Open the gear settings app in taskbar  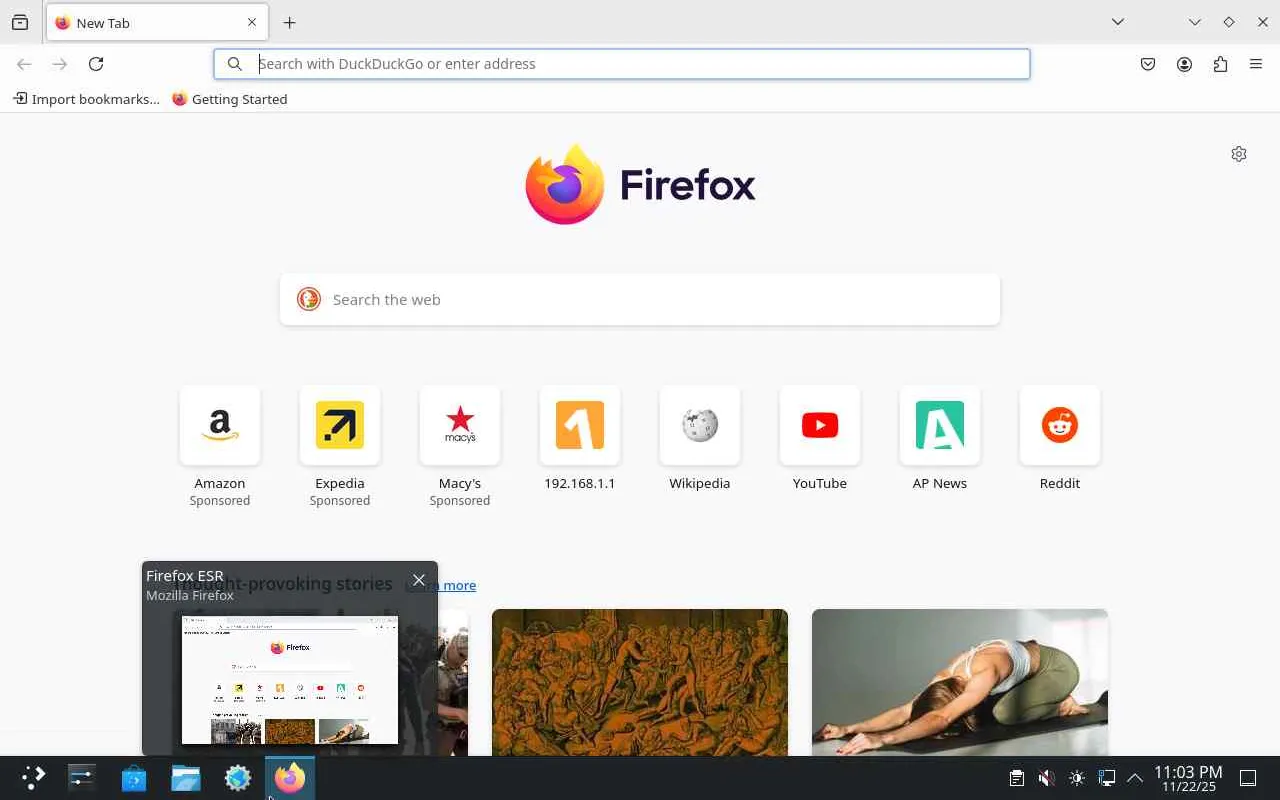[238, 778]
